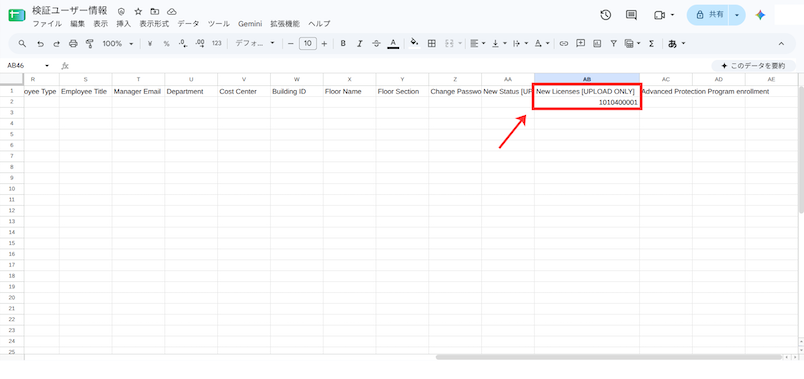Viewport: 804px width, 379px height.
Task: Insert a link with chain icon
Action: 564,44
